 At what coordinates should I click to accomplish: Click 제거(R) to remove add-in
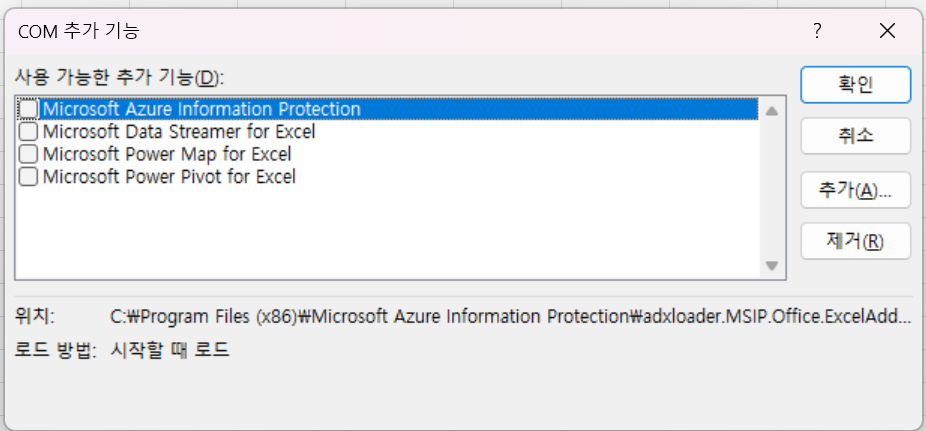click(856, 241)
